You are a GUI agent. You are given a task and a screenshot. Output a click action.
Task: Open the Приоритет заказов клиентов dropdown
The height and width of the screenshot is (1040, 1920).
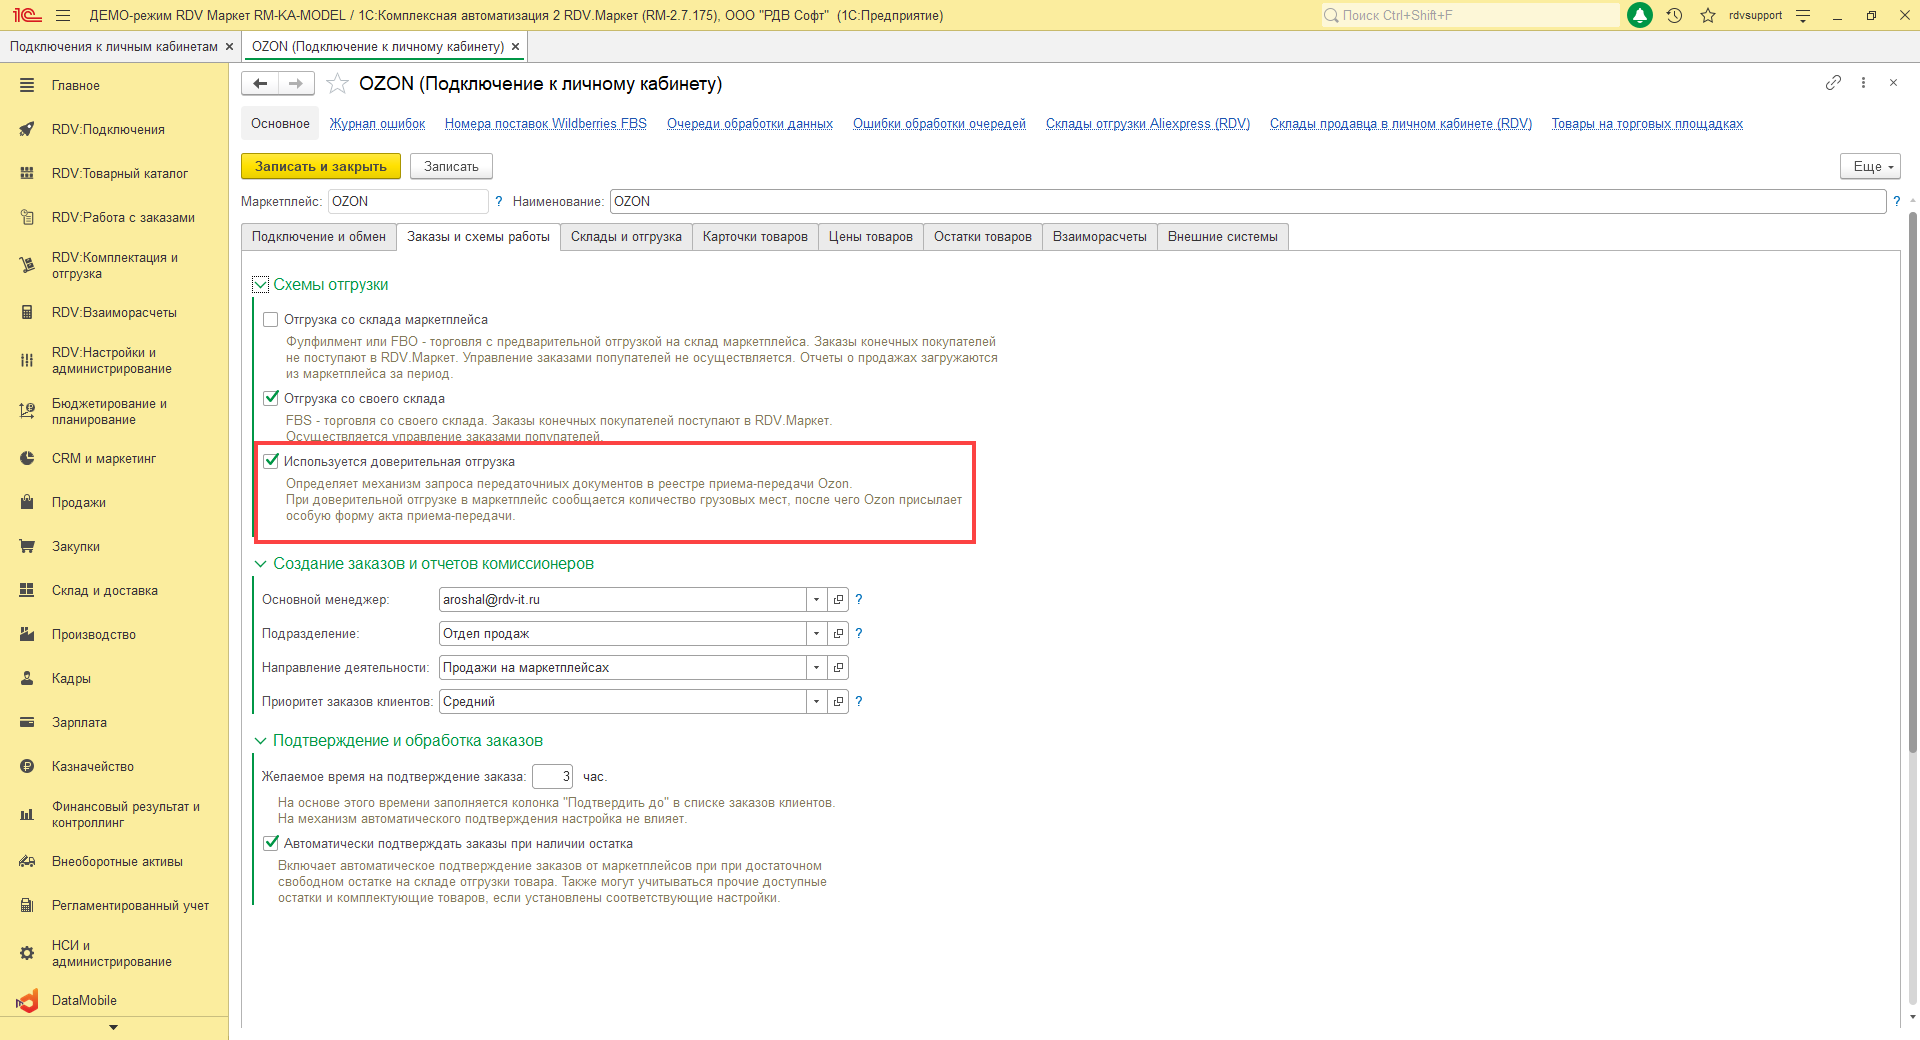coord(816,702)
